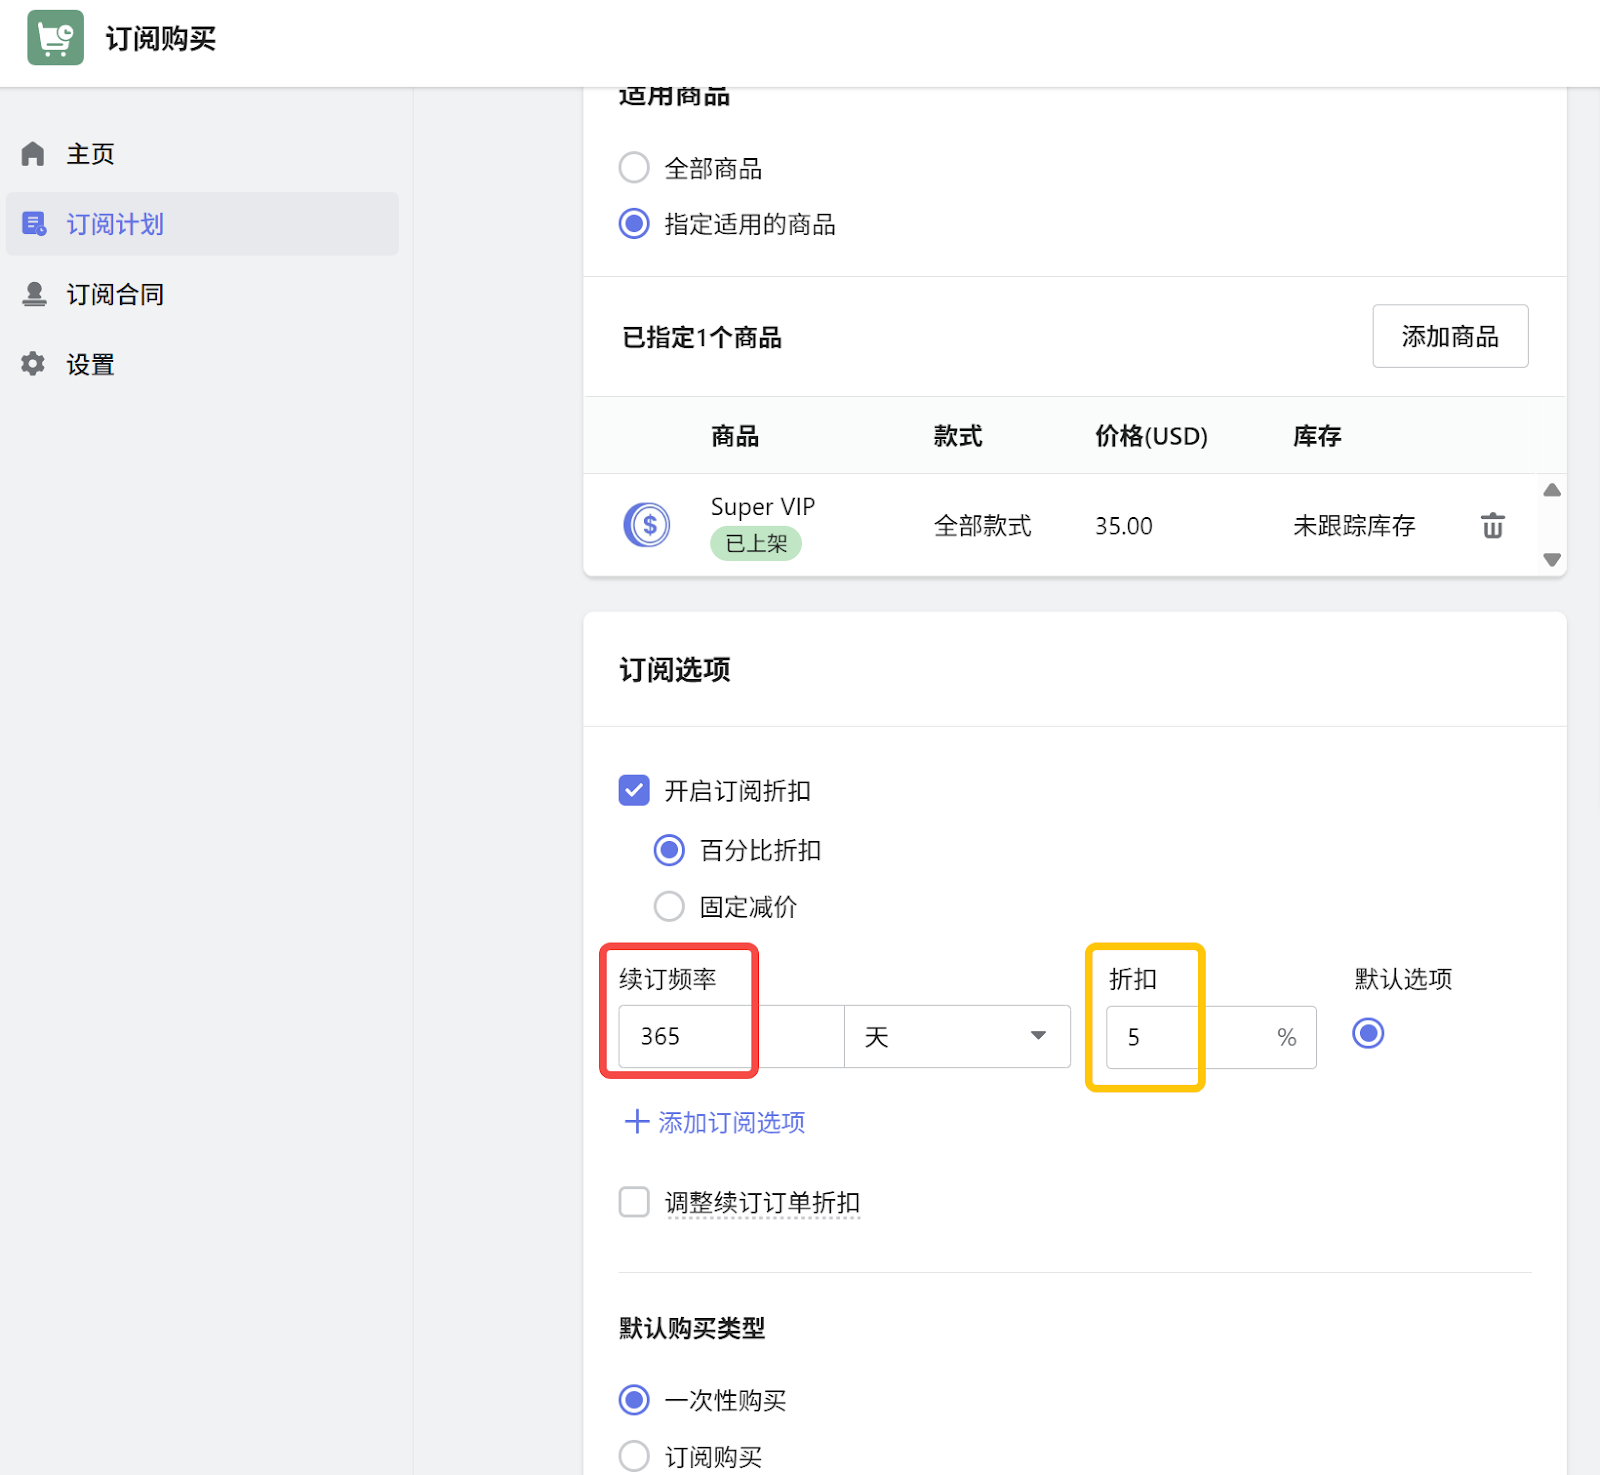
Task: Delete Super VIP using trash icon
Action: pos(1492,525)
